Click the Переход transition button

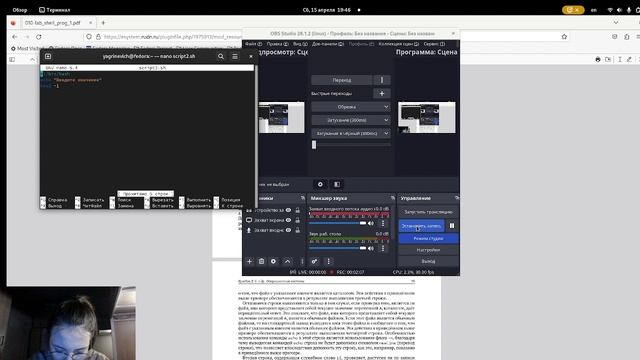[x=342, y=80]
